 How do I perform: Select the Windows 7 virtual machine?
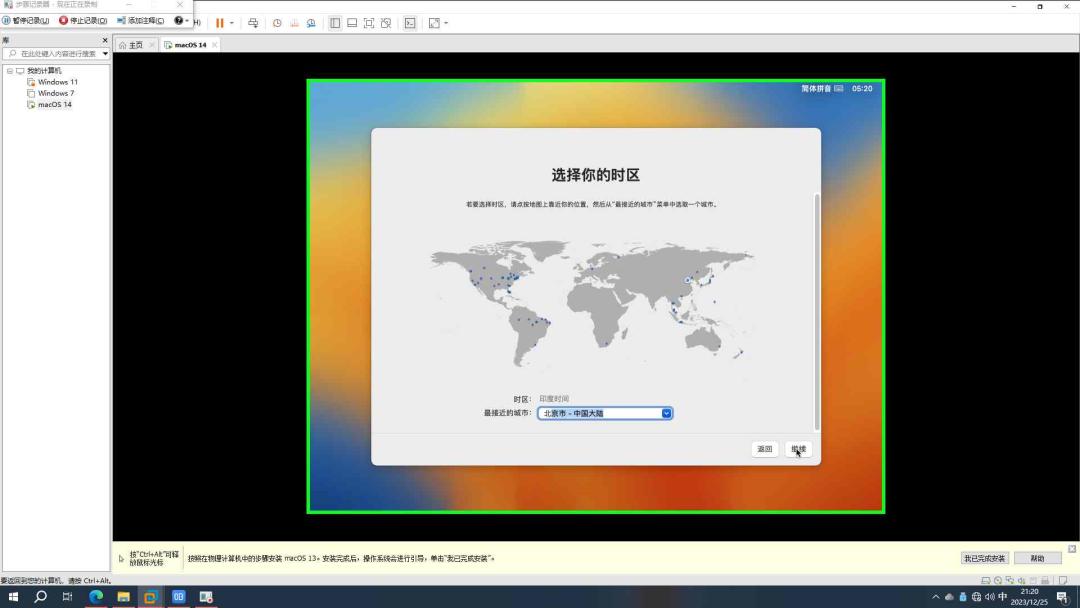56,93
